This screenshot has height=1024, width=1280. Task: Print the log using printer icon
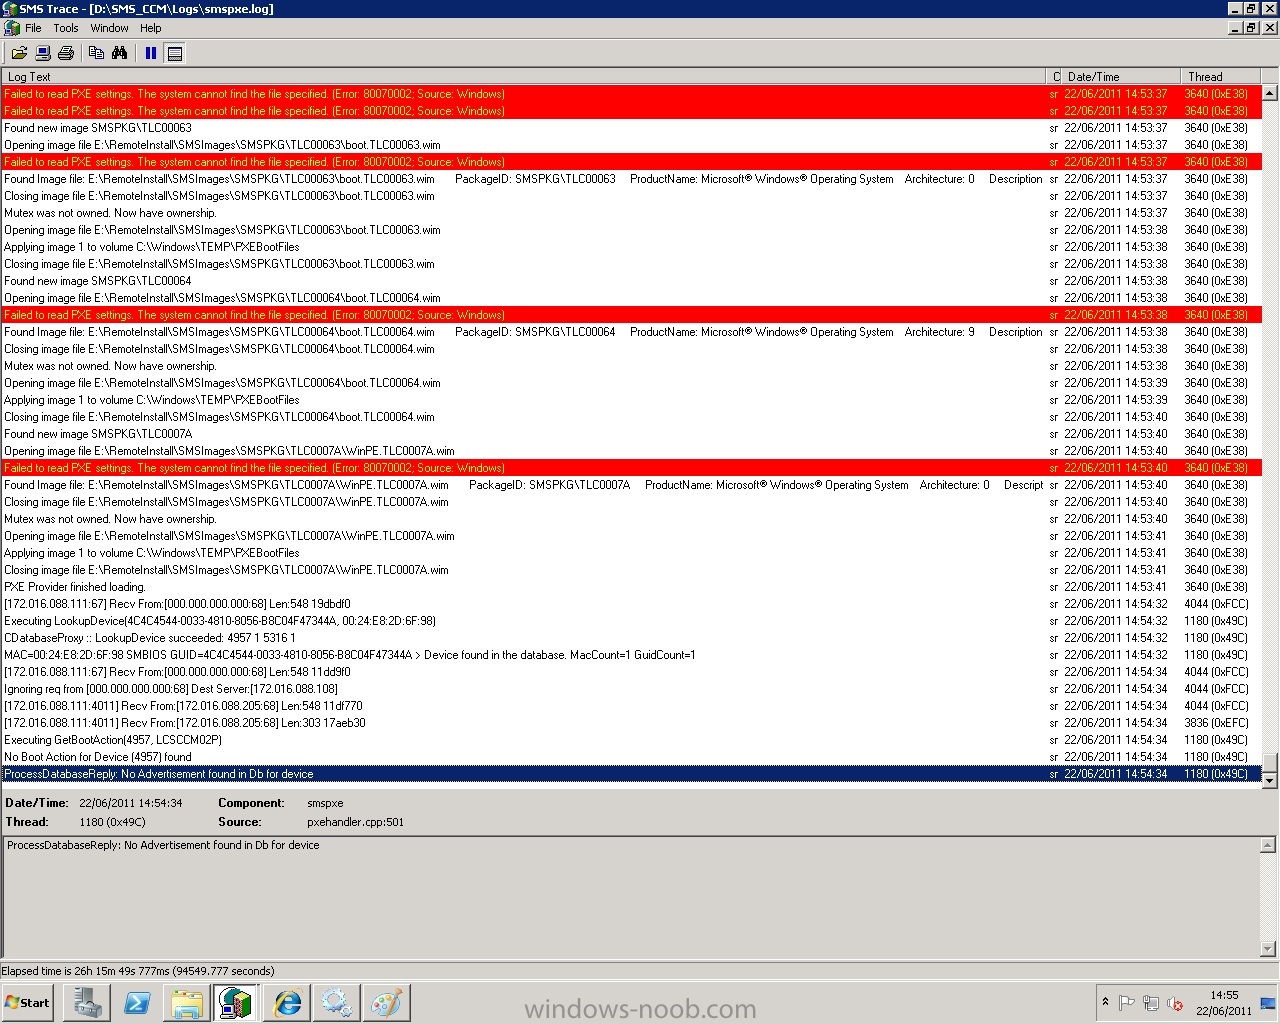66,53
